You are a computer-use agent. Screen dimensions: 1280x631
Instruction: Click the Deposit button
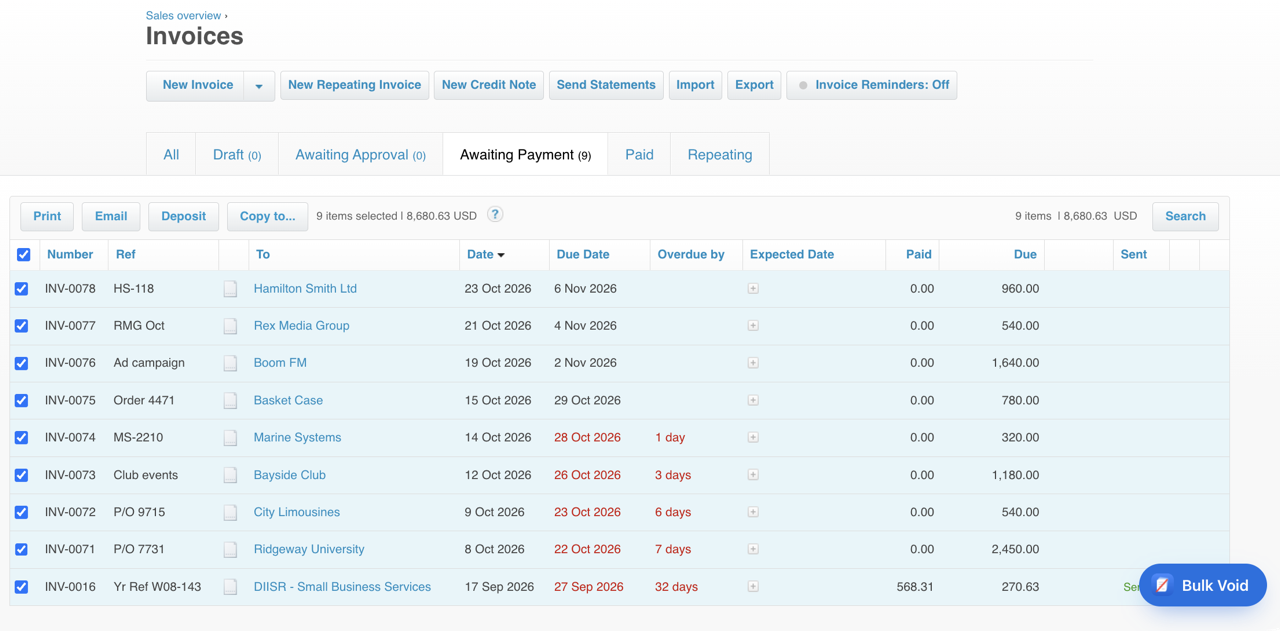point(183,216)
